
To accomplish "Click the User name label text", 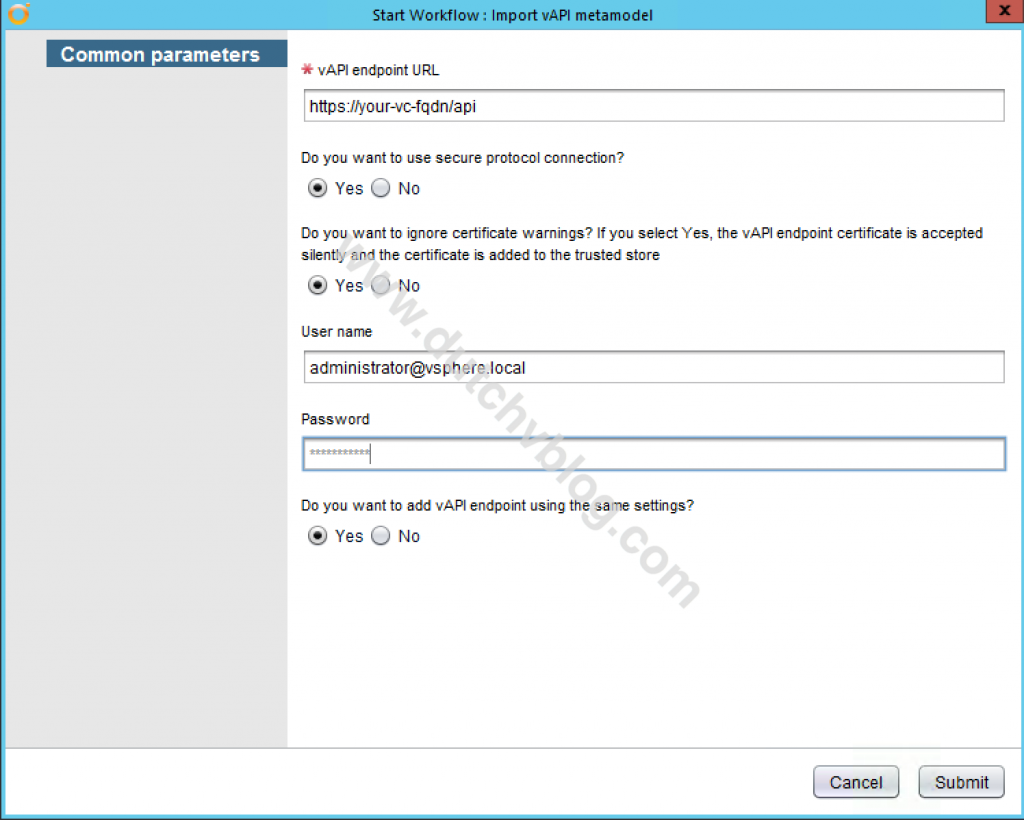I will [335, 331].
